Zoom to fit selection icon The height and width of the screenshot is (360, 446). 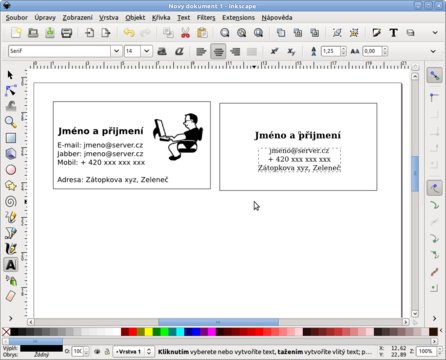225,33
